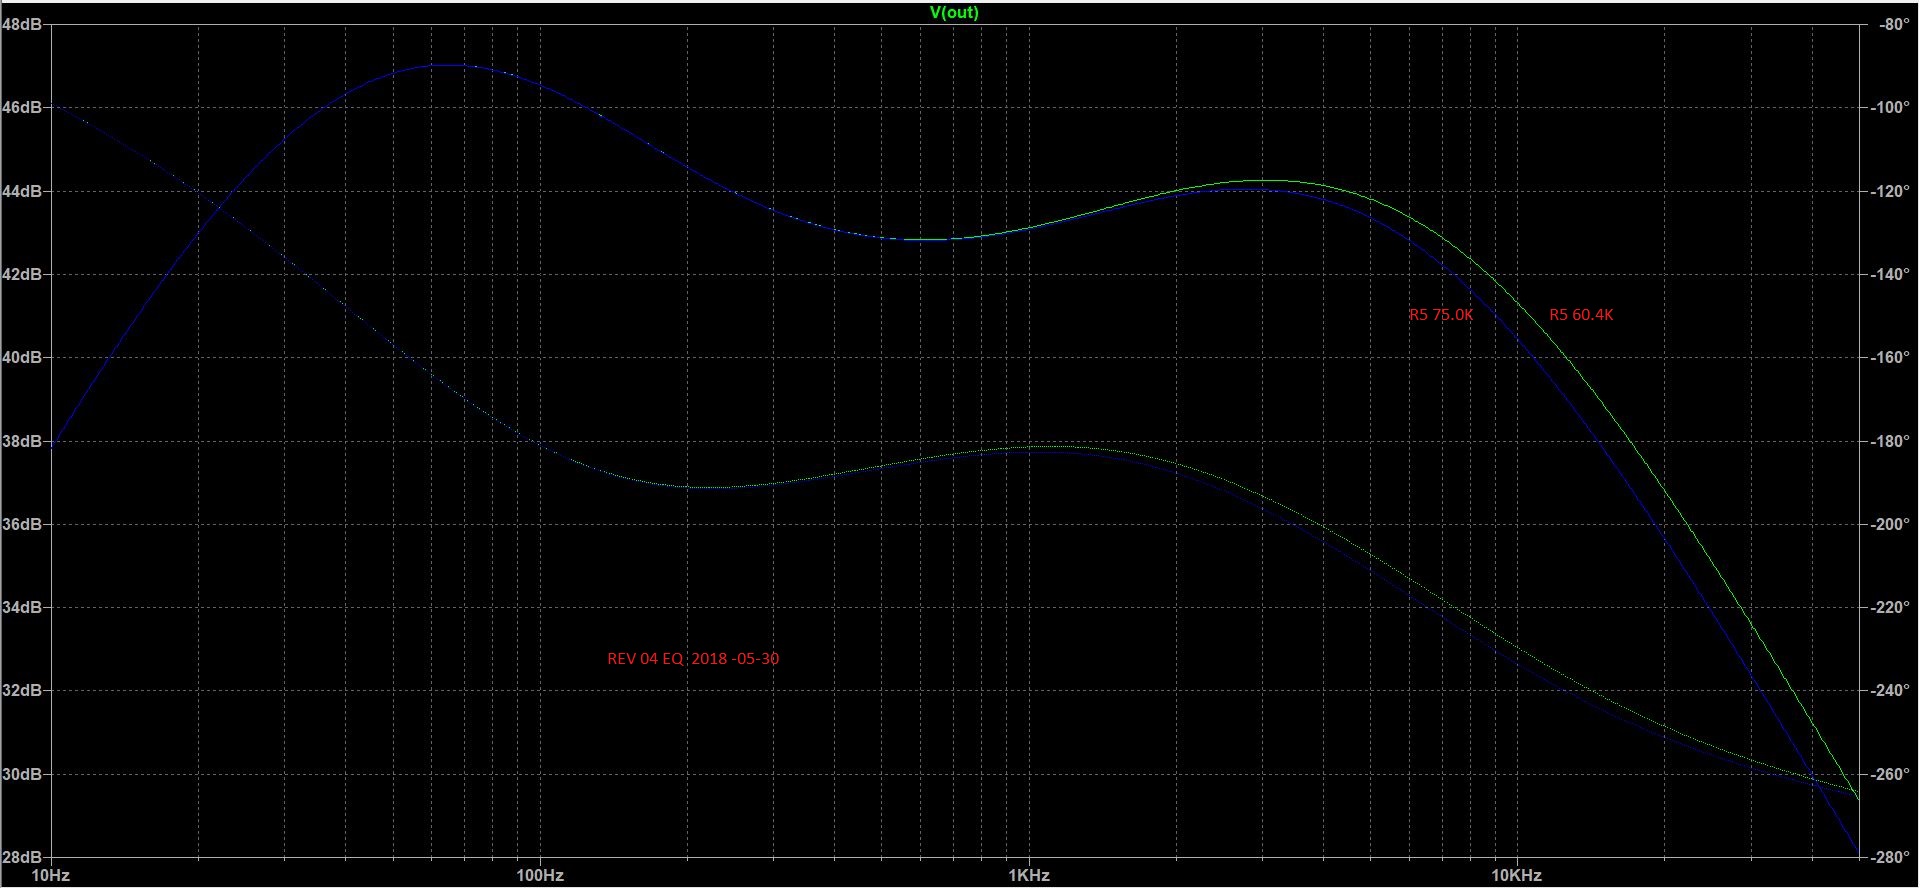Viewport: 1920px width, 888px height.
Task: Select the R5 60.4K annotation
Action: [1581, 314]
